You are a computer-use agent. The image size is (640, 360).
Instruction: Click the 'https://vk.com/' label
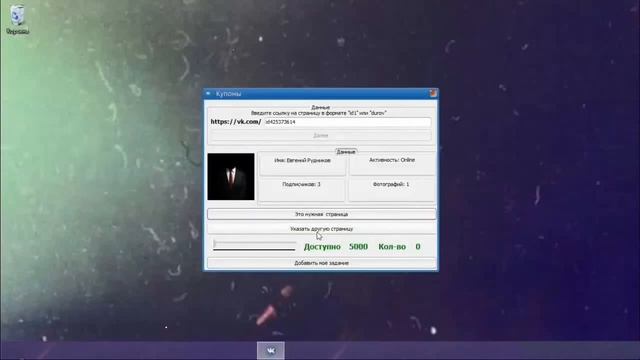tap(236, 122)
